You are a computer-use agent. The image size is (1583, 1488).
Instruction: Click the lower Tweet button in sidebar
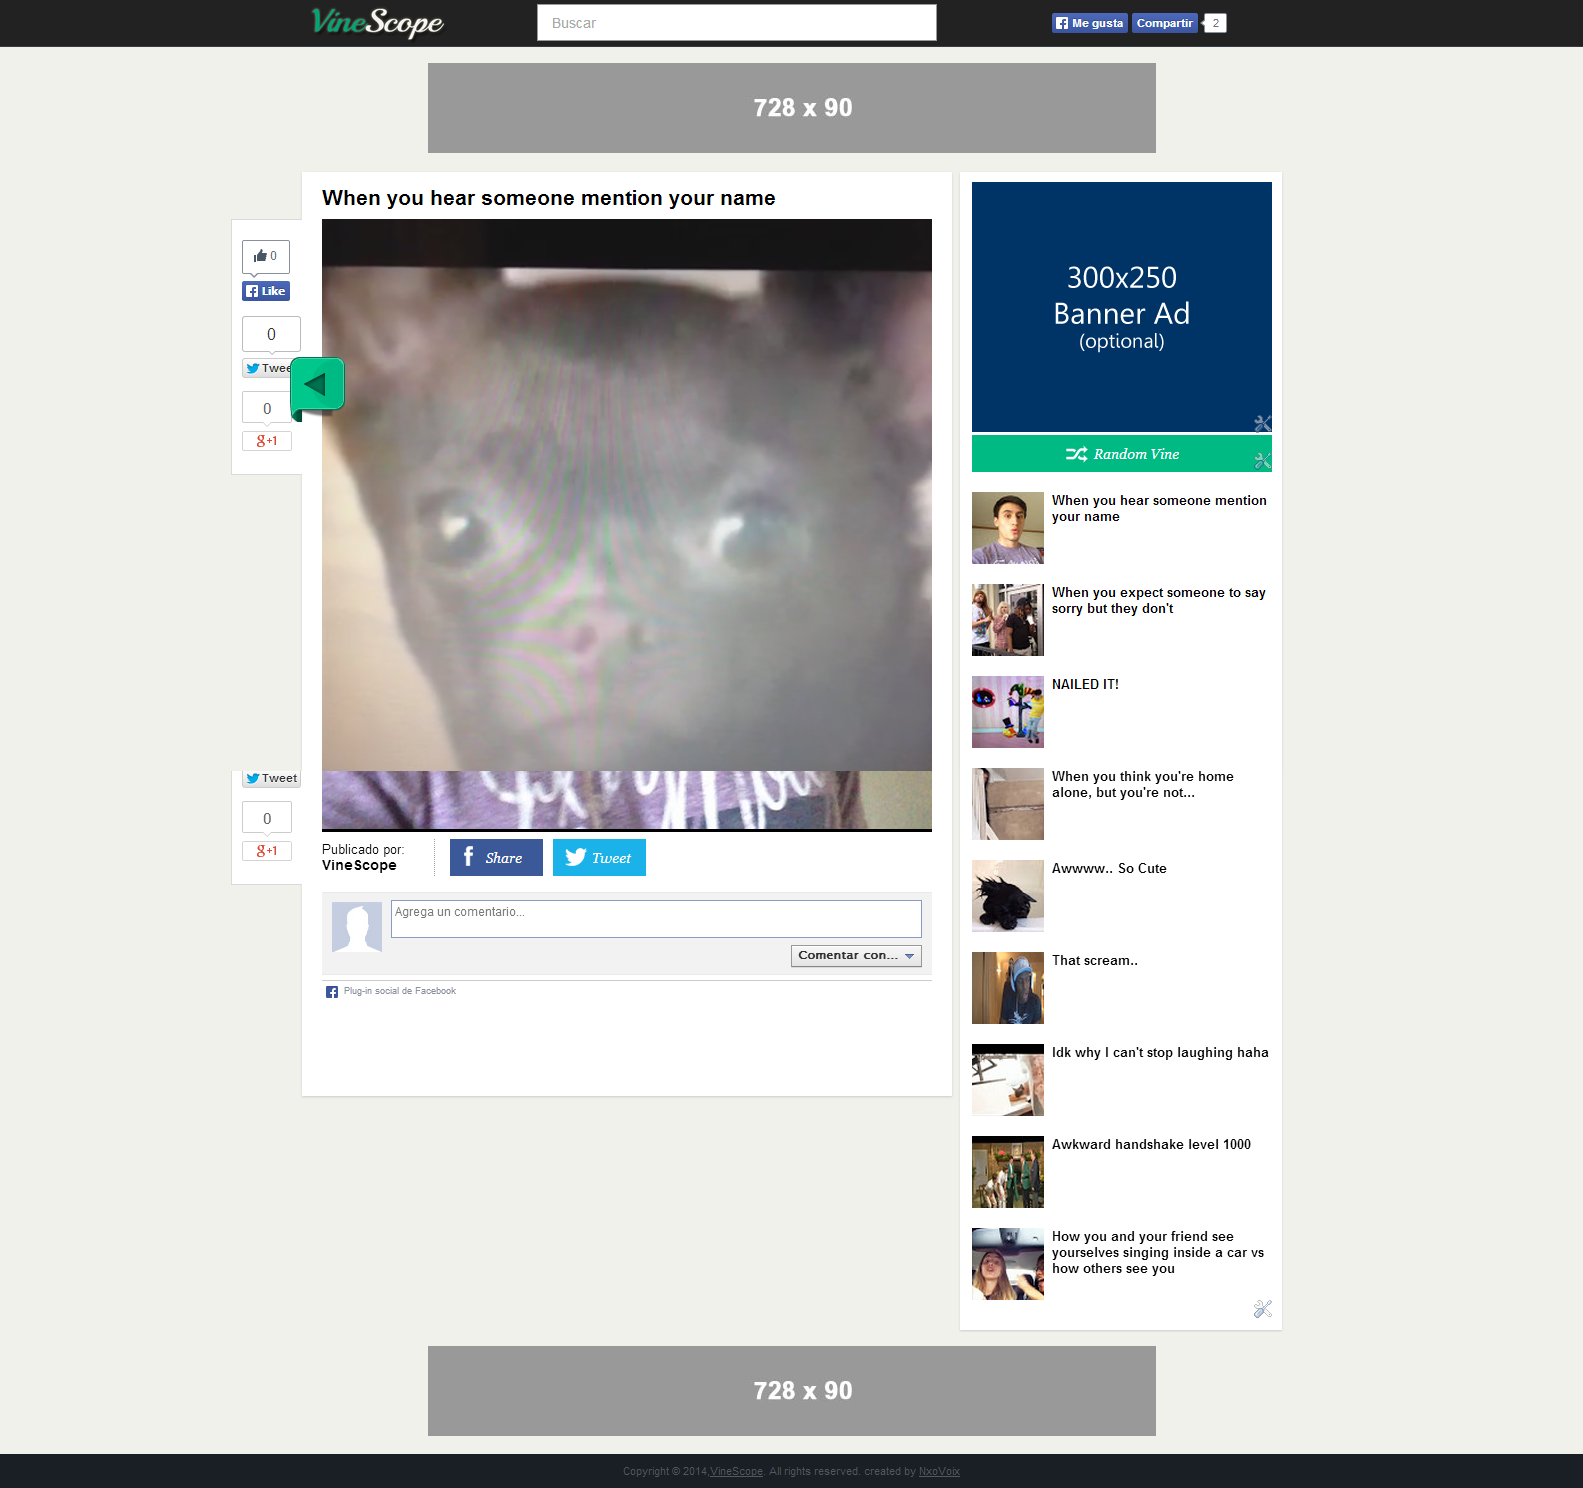click(x=271, y=778)
